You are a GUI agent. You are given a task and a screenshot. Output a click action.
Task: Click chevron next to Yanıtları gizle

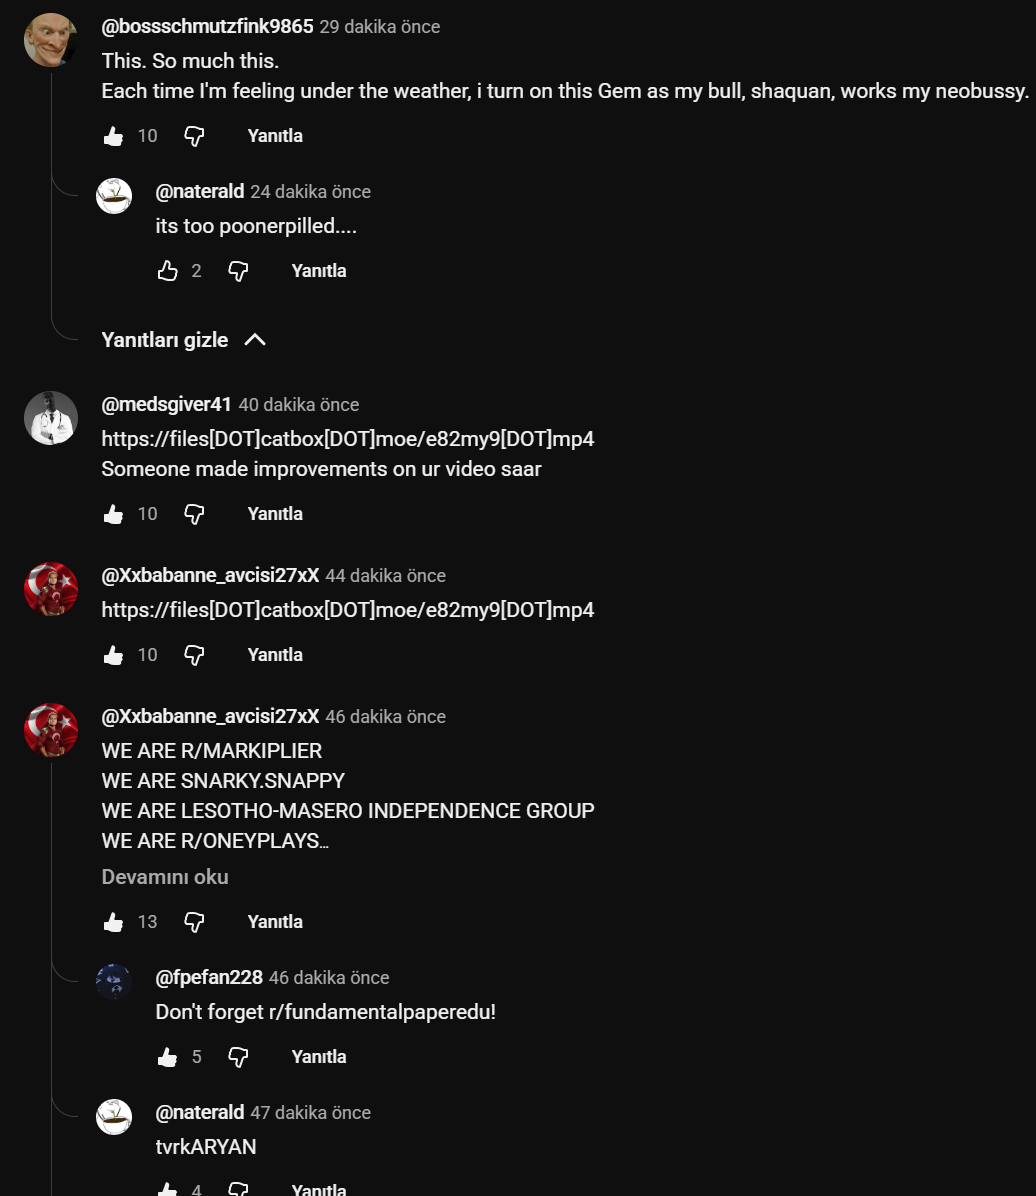[x=255, y=340]
